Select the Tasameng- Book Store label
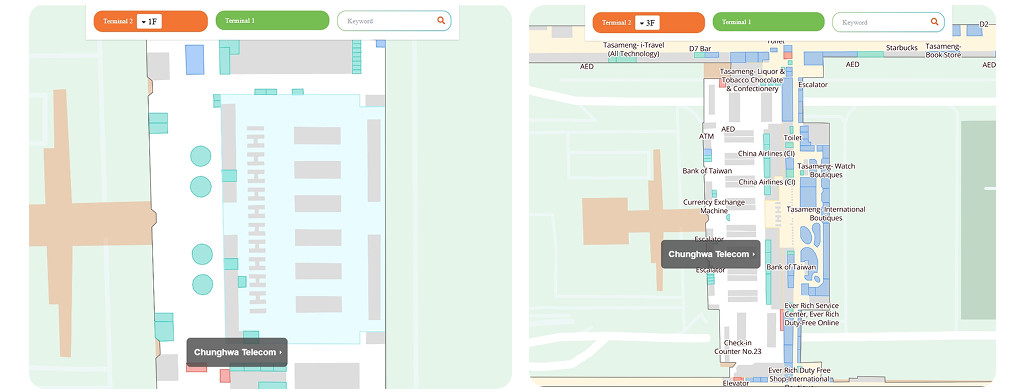Image resolution: width=1024 pixels, height=392 pixels. (944, 51)
